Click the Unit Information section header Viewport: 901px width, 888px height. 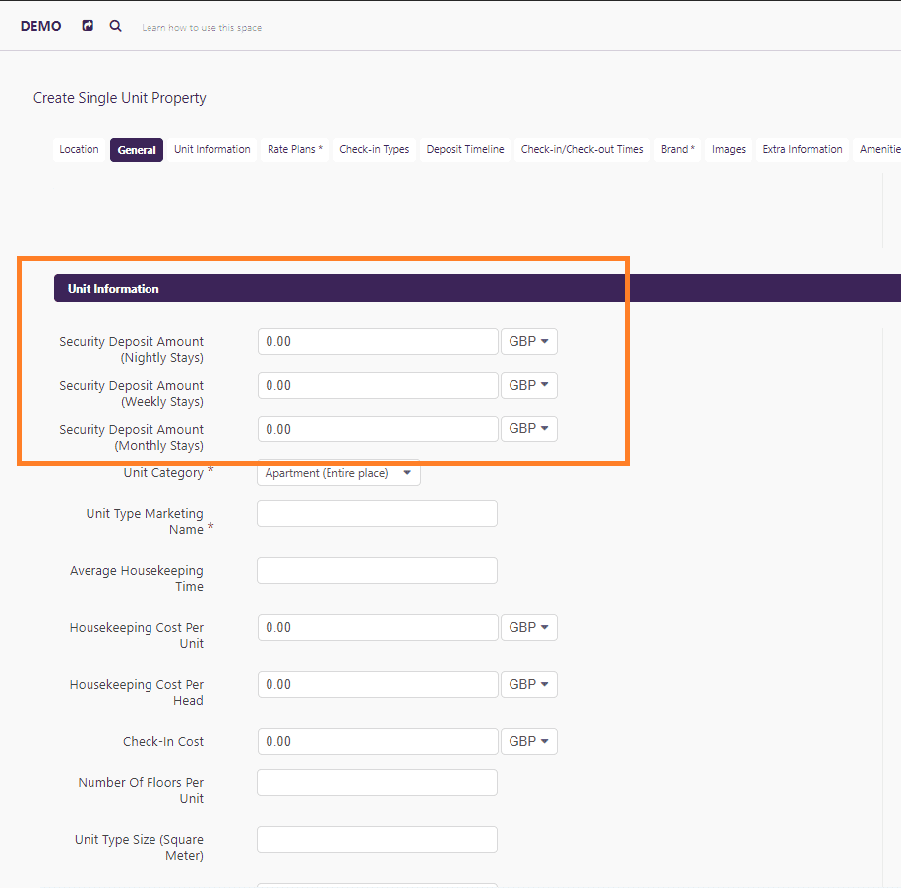coord(477,288)
